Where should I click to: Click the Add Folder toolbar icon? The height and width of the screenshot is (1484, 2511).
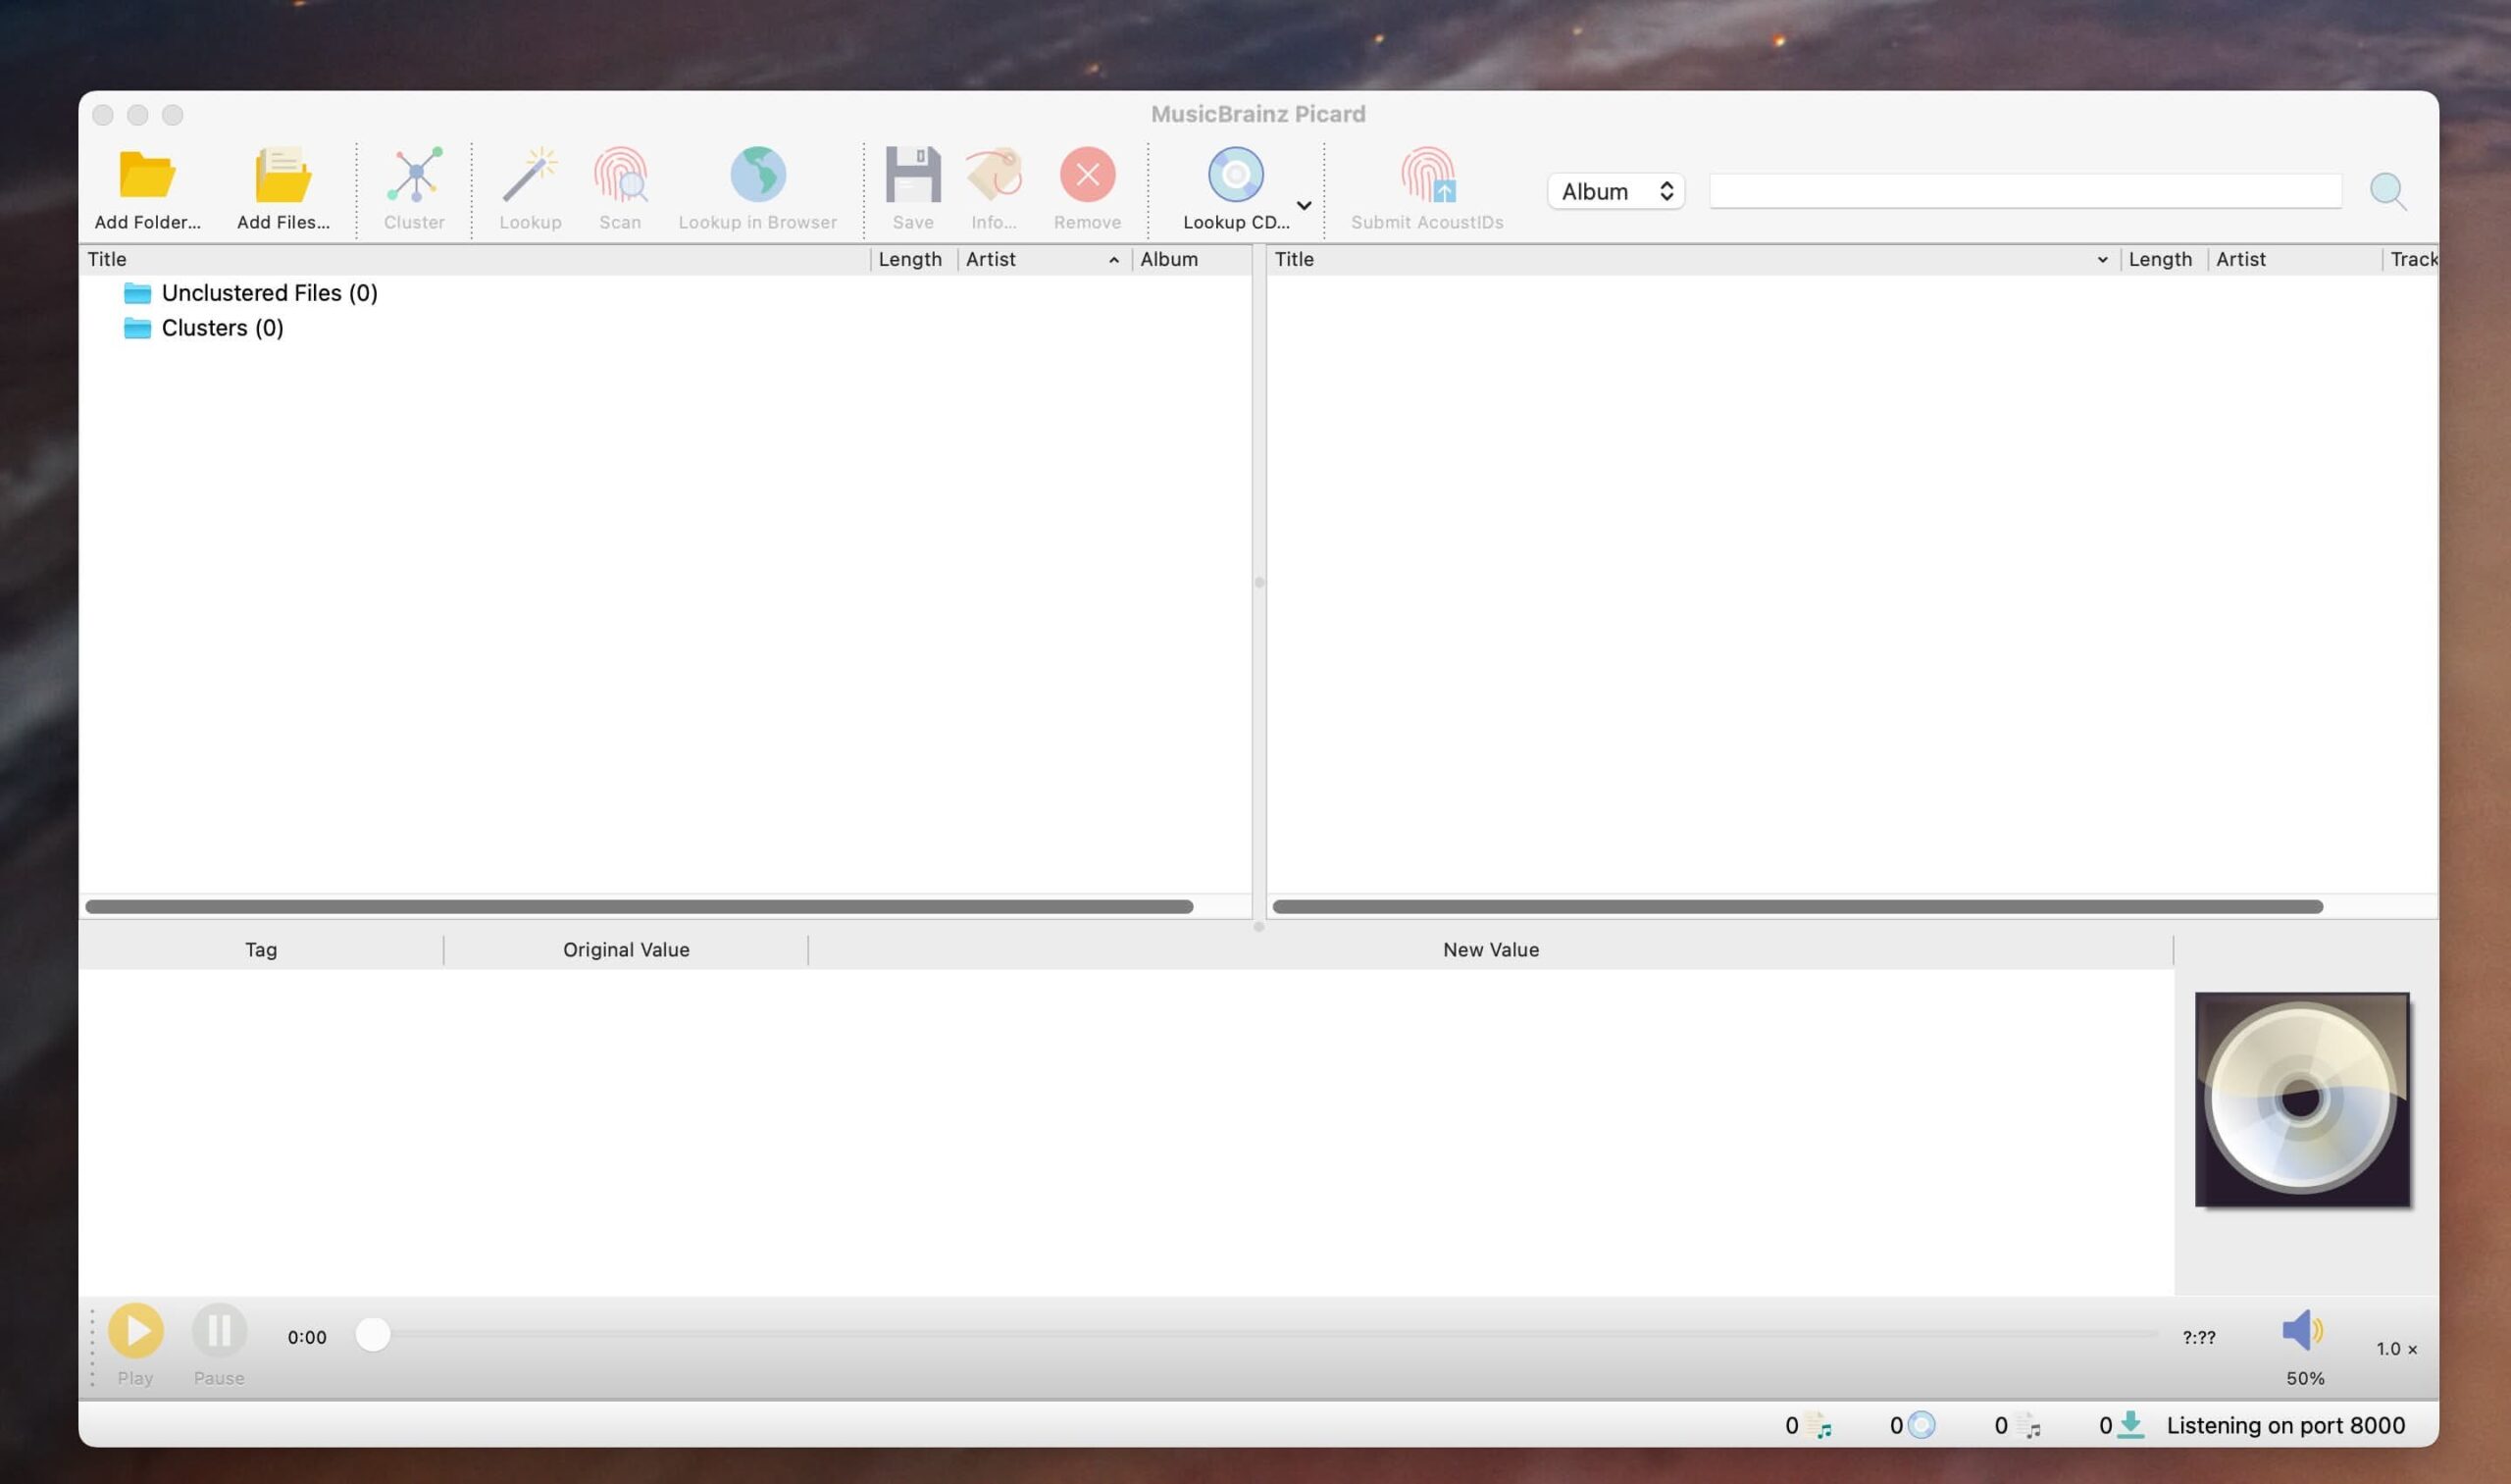[147, 175]
